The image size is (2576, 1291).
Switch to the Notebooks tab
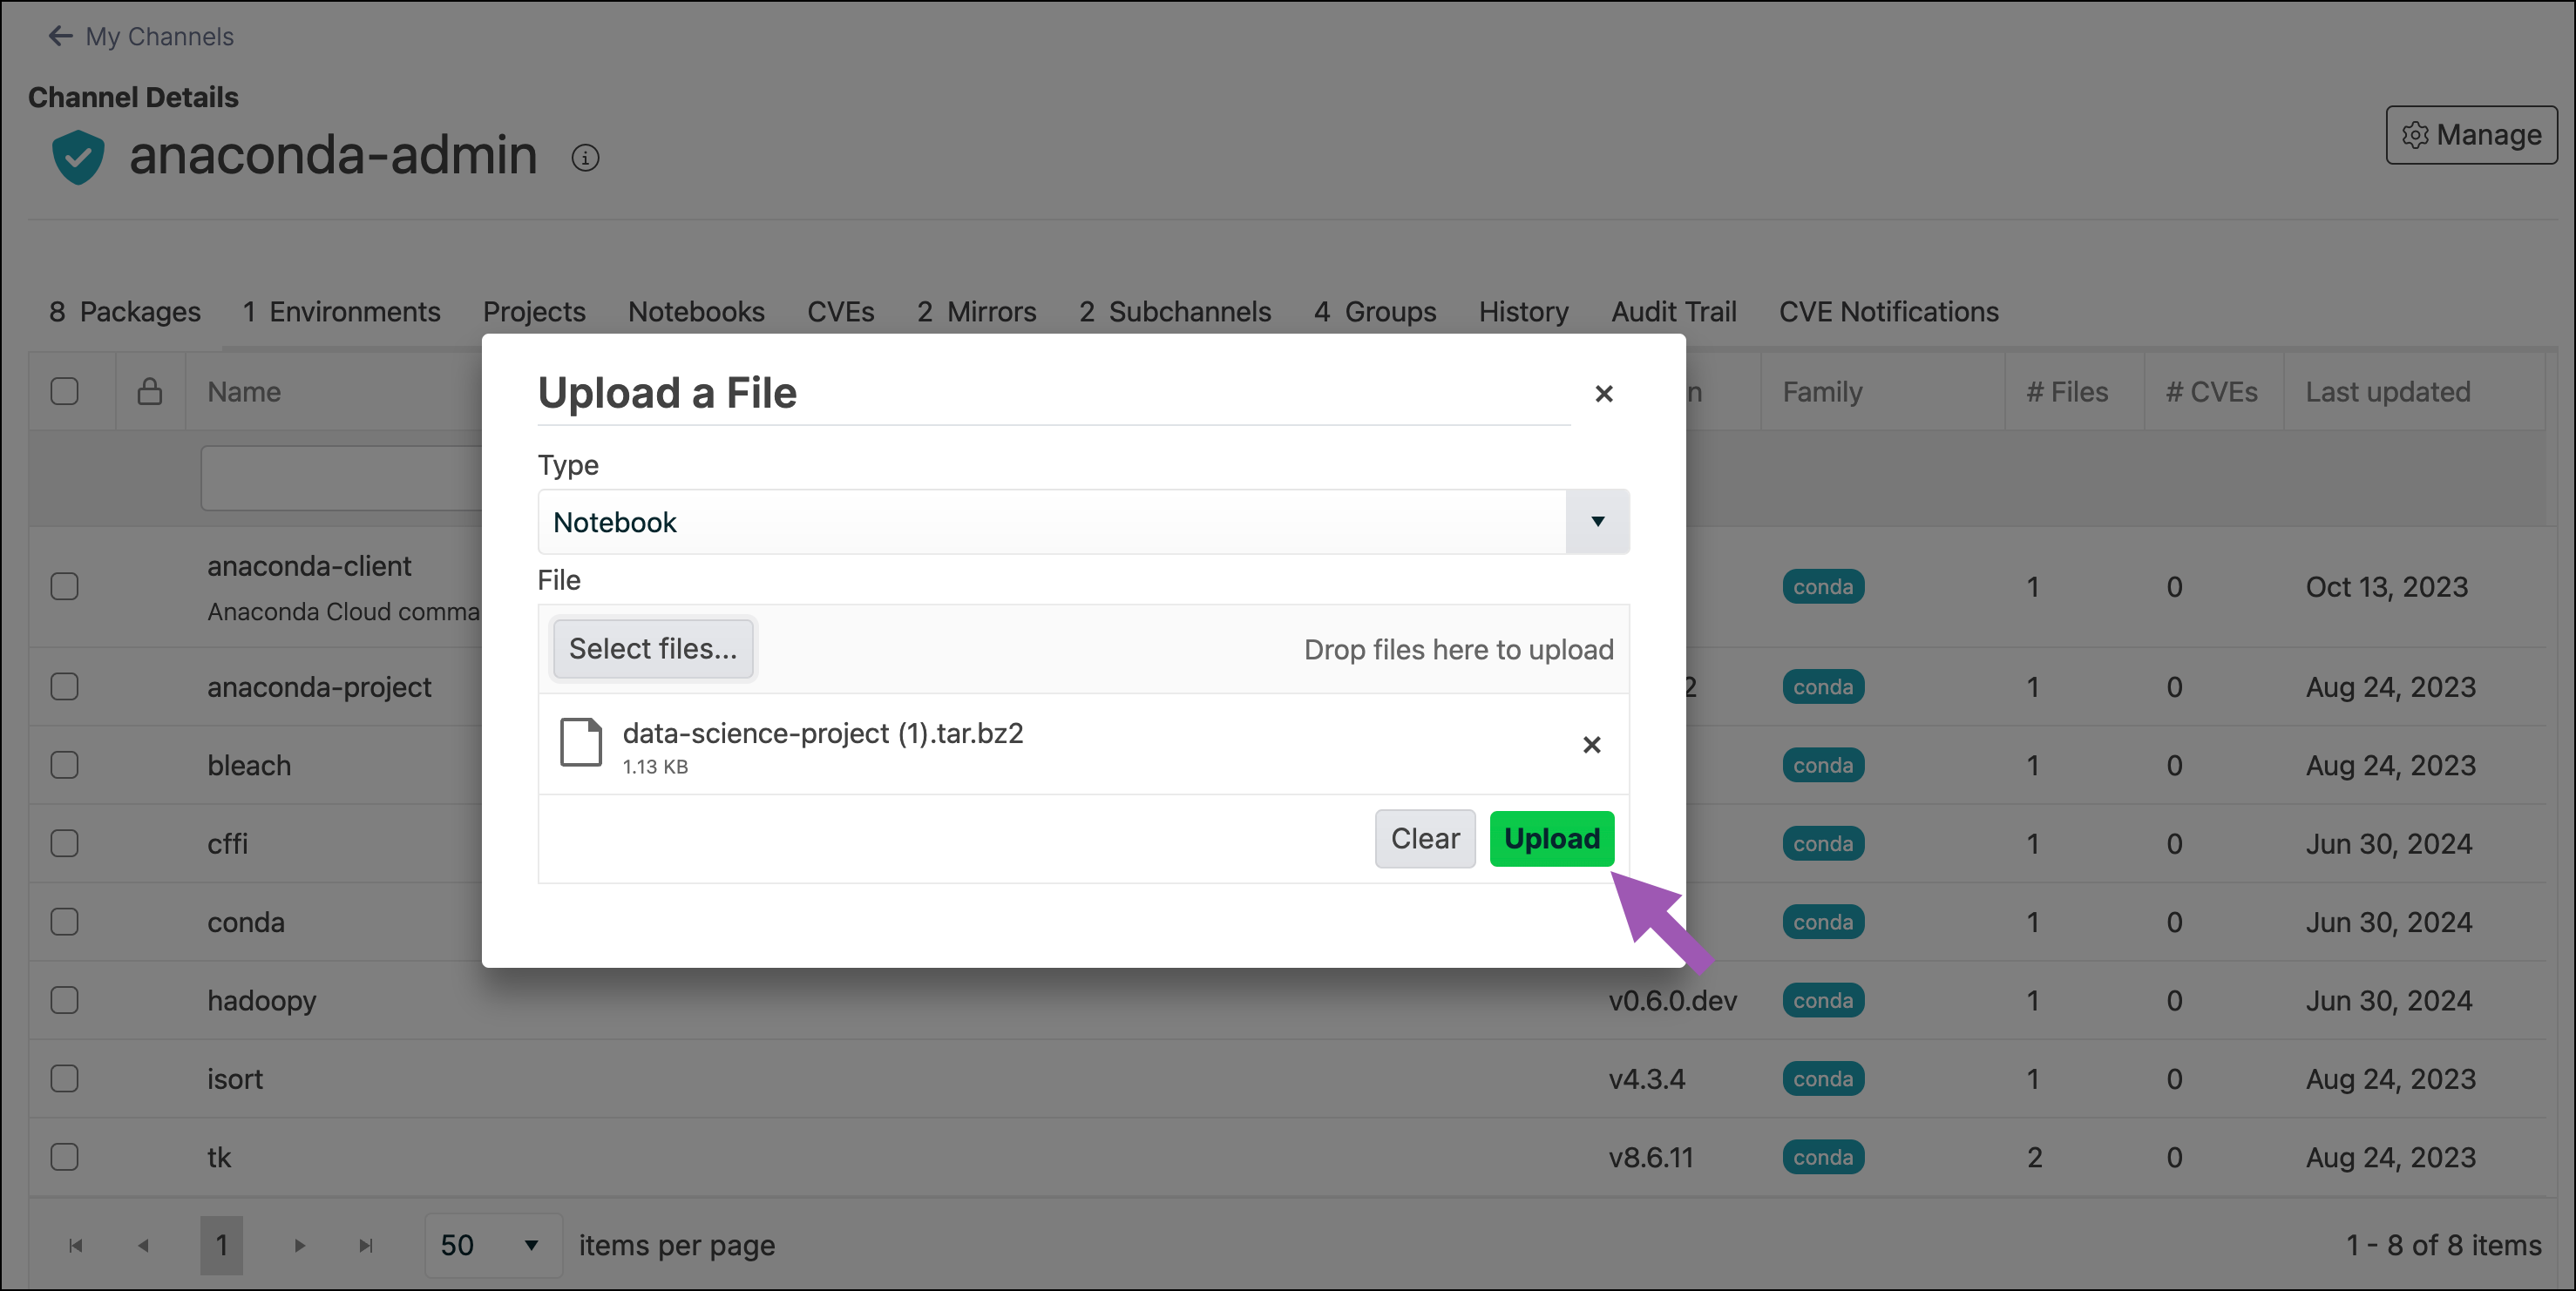pos(696,312)
